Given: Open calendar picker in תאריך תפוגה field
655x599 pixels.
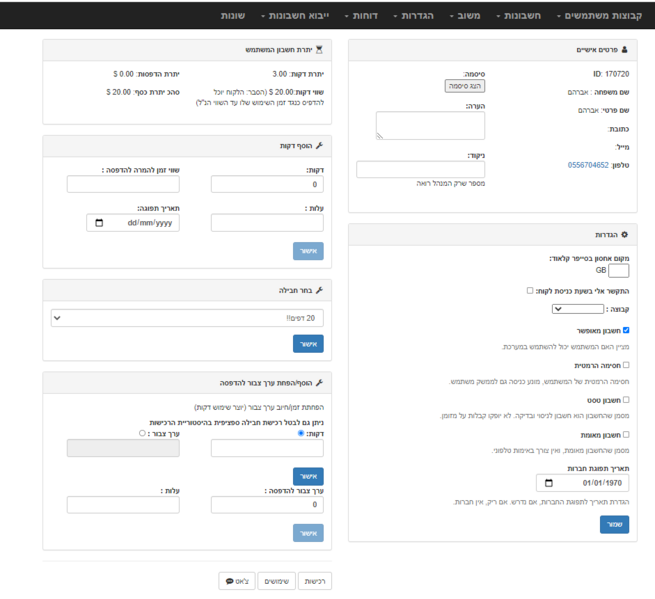Looking at the screenshot, I should pos(99,223).
